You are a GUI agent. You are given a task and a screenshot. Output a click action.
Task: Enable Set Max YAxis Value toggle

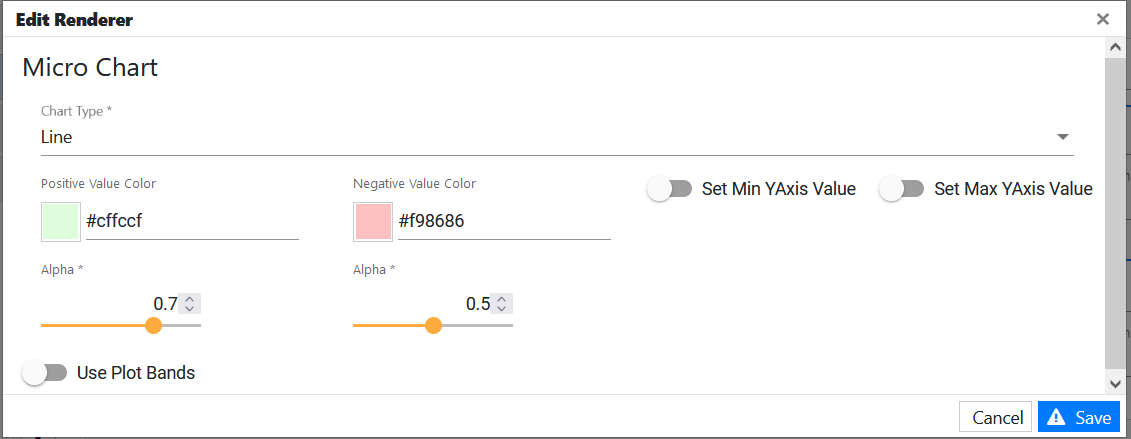902,189
